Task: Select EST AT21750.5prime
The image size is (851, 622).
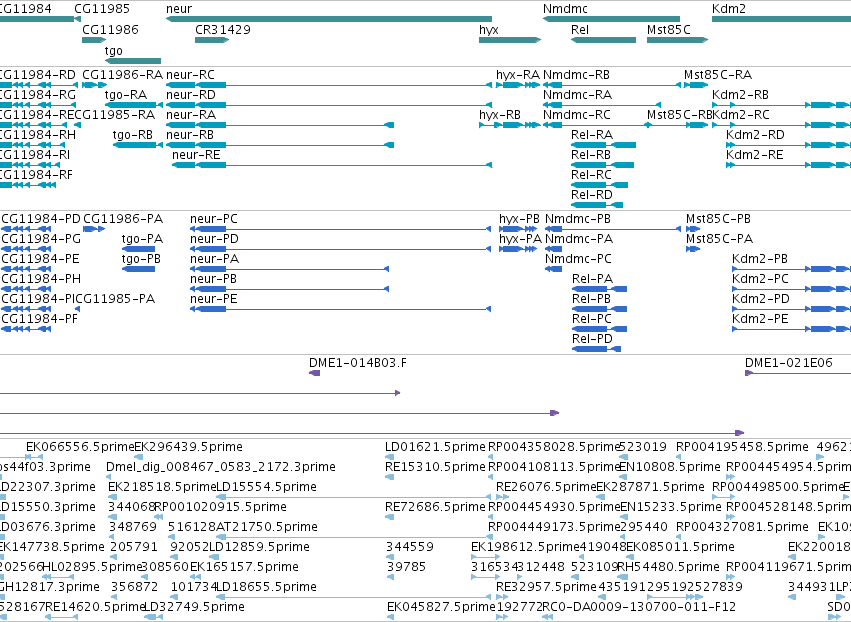Action: coord(267,527)
